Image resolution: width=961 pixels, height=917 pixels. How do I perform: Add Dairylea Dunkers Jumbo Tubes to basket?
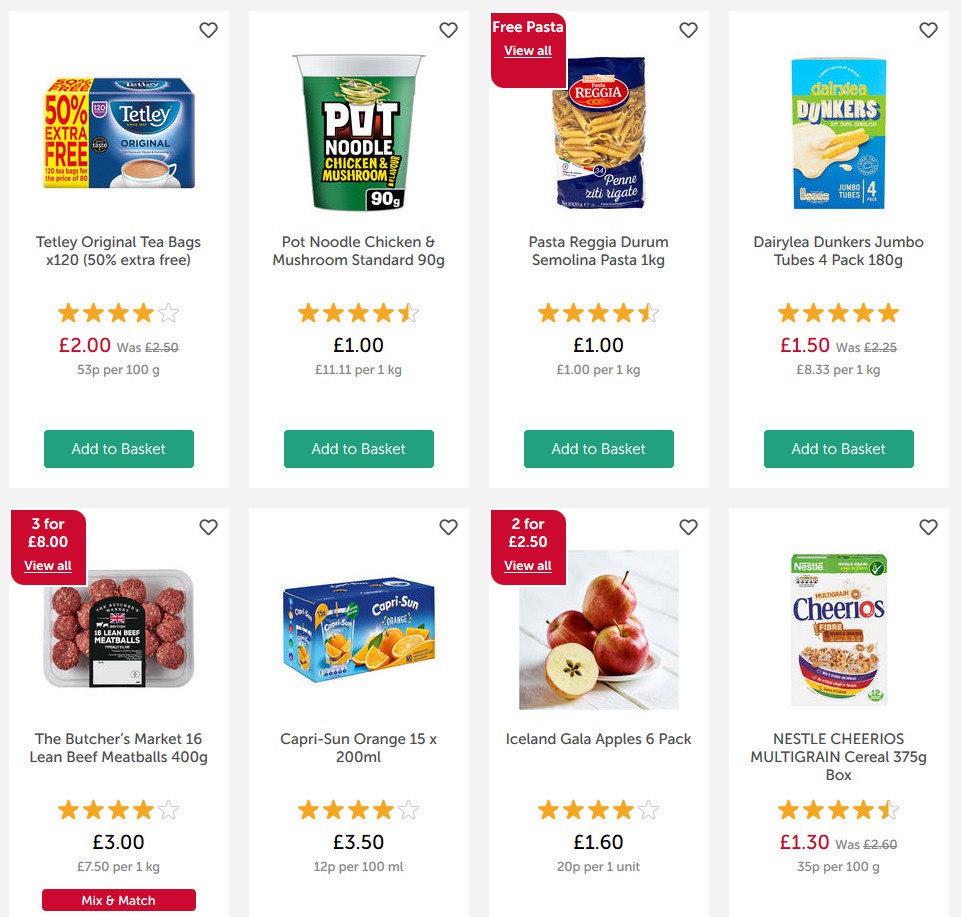click(x=838, y=449)
